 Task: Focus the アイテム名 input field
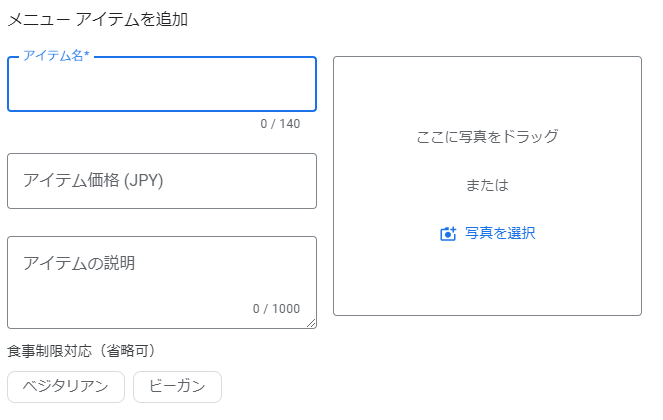[x=162, y=84]
